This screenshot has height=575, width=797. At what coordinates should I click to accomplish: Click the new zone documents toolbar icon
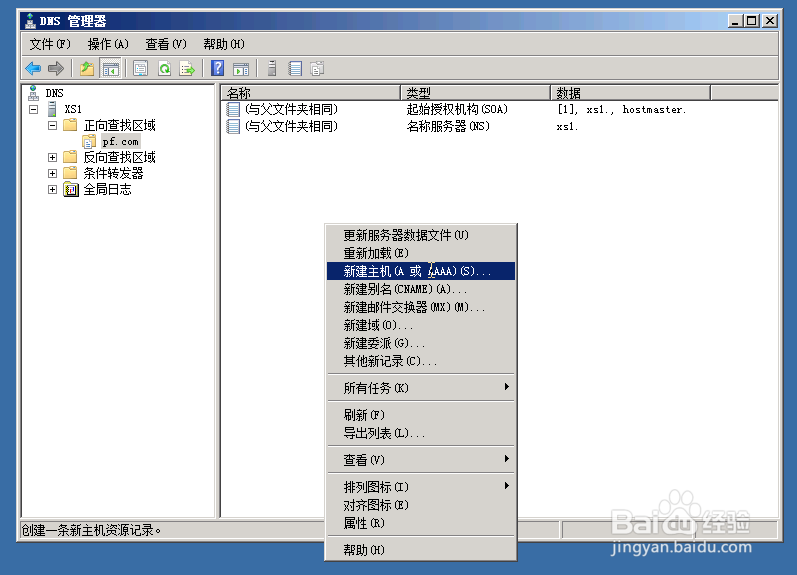[x=318, y=68]
